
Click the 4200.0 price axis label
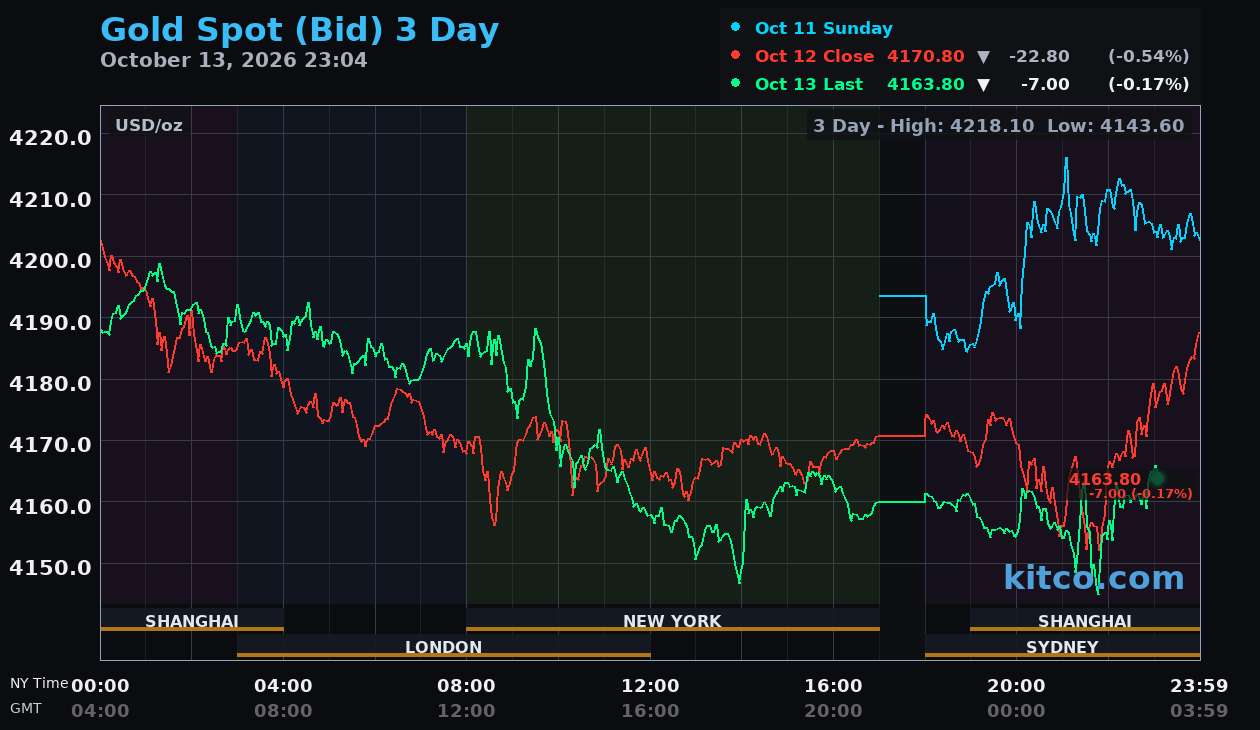[x=50, y=260]
